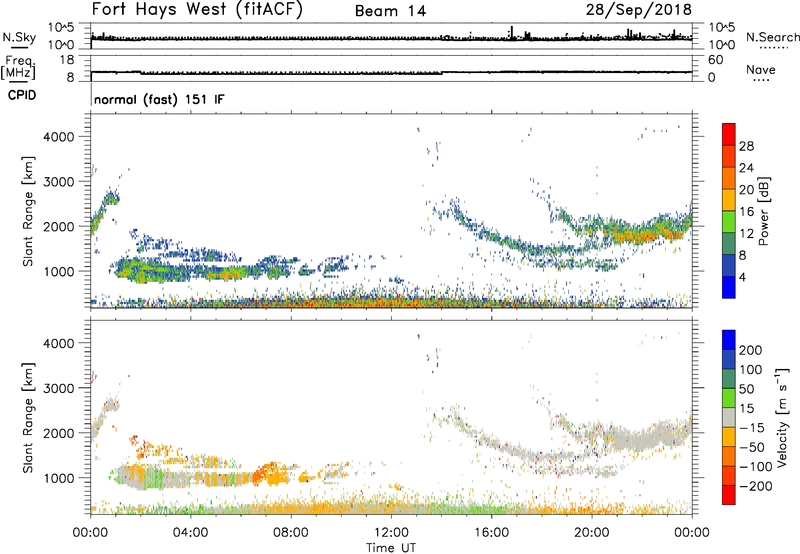Image resolution: width=800 pixels, height=554 pixels.
Task: Click the date "28/Sep/2018"
Action: tap(638, 9)
